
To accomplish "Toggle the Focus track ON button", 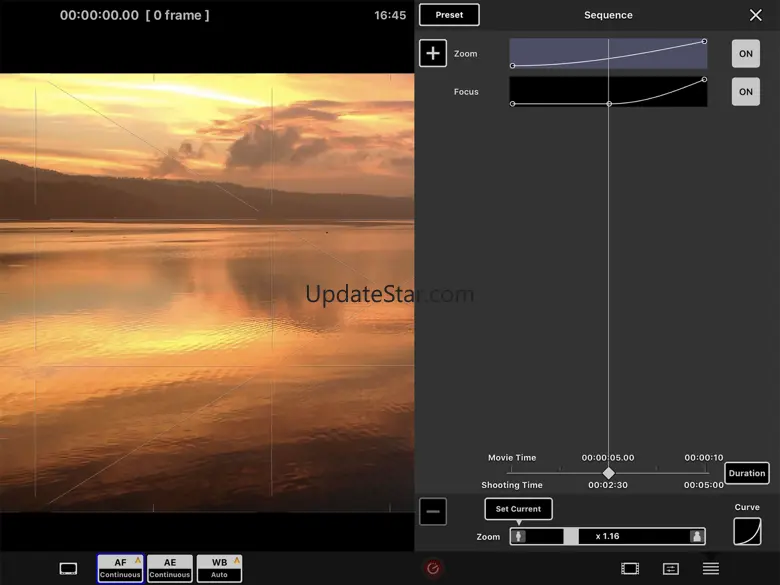I will coord(745,92).
